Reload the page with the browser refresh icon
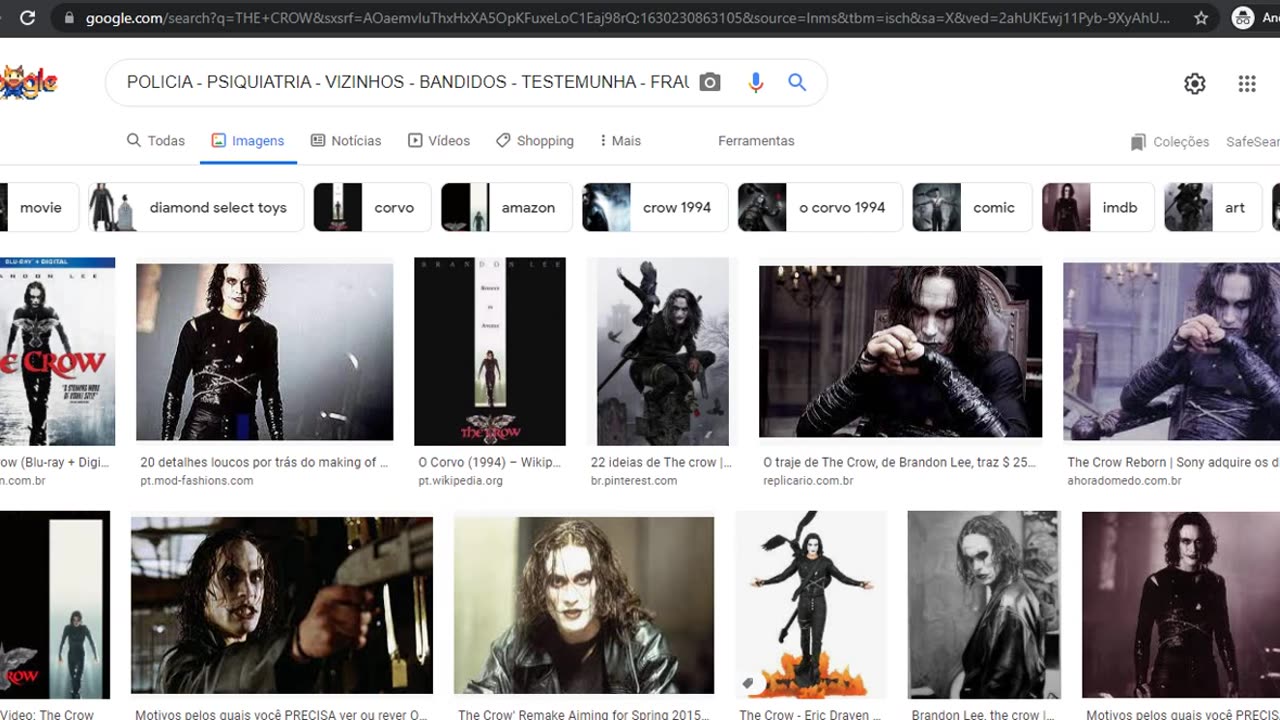Viewport: 1280px width, 720px height. 28,18
